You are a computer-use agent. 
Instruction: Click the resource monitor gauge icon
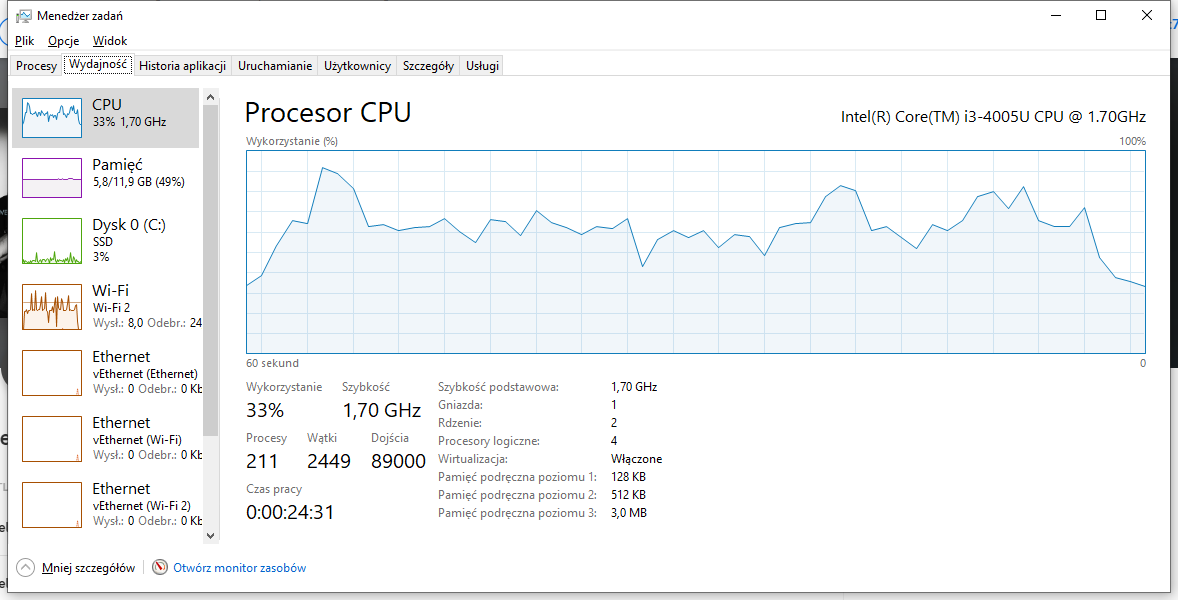[x=159, y=567]
